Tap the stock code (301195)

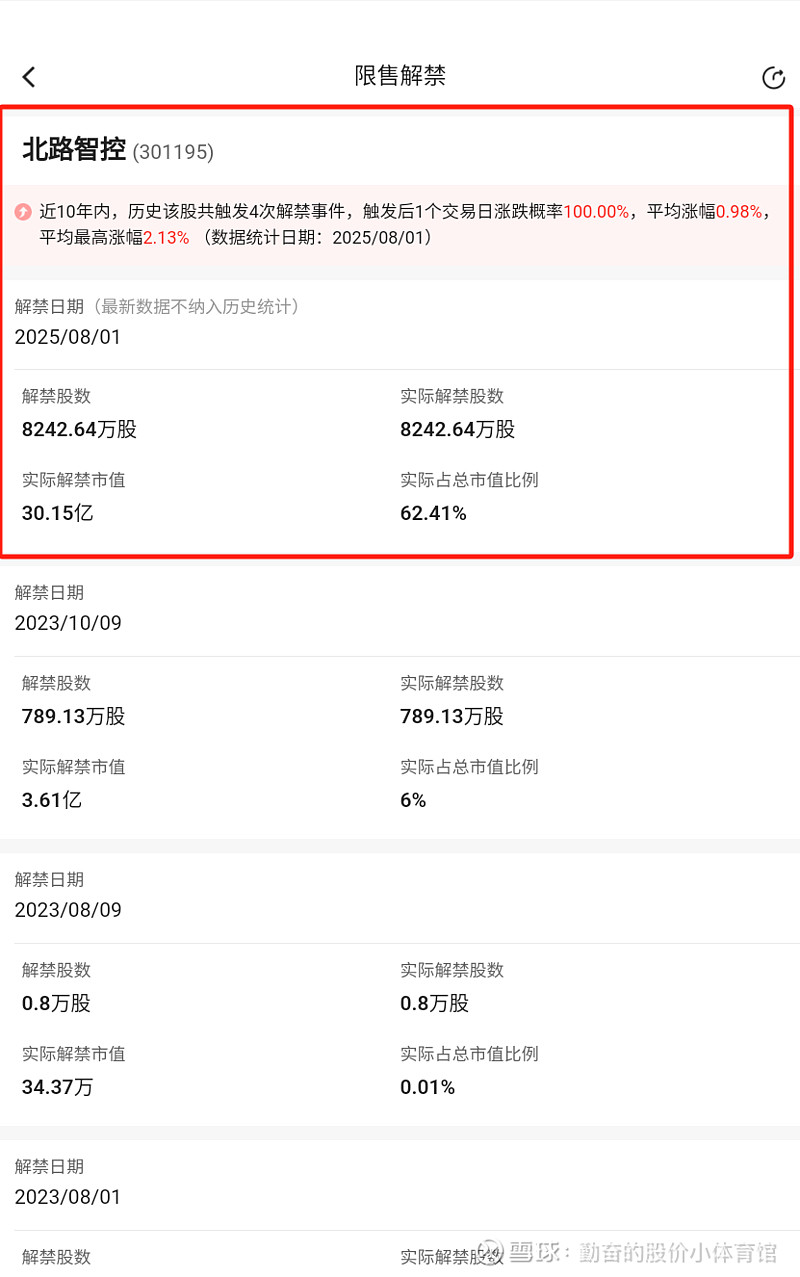click(173, 152)
